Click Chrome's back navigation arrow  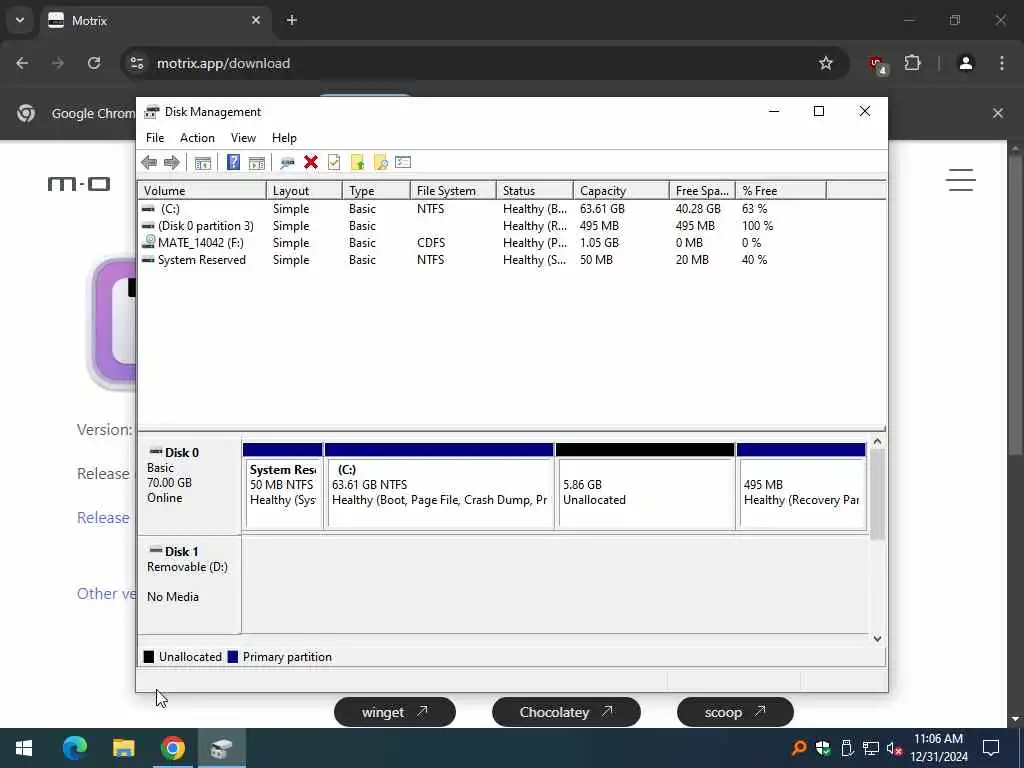(22, 63)
